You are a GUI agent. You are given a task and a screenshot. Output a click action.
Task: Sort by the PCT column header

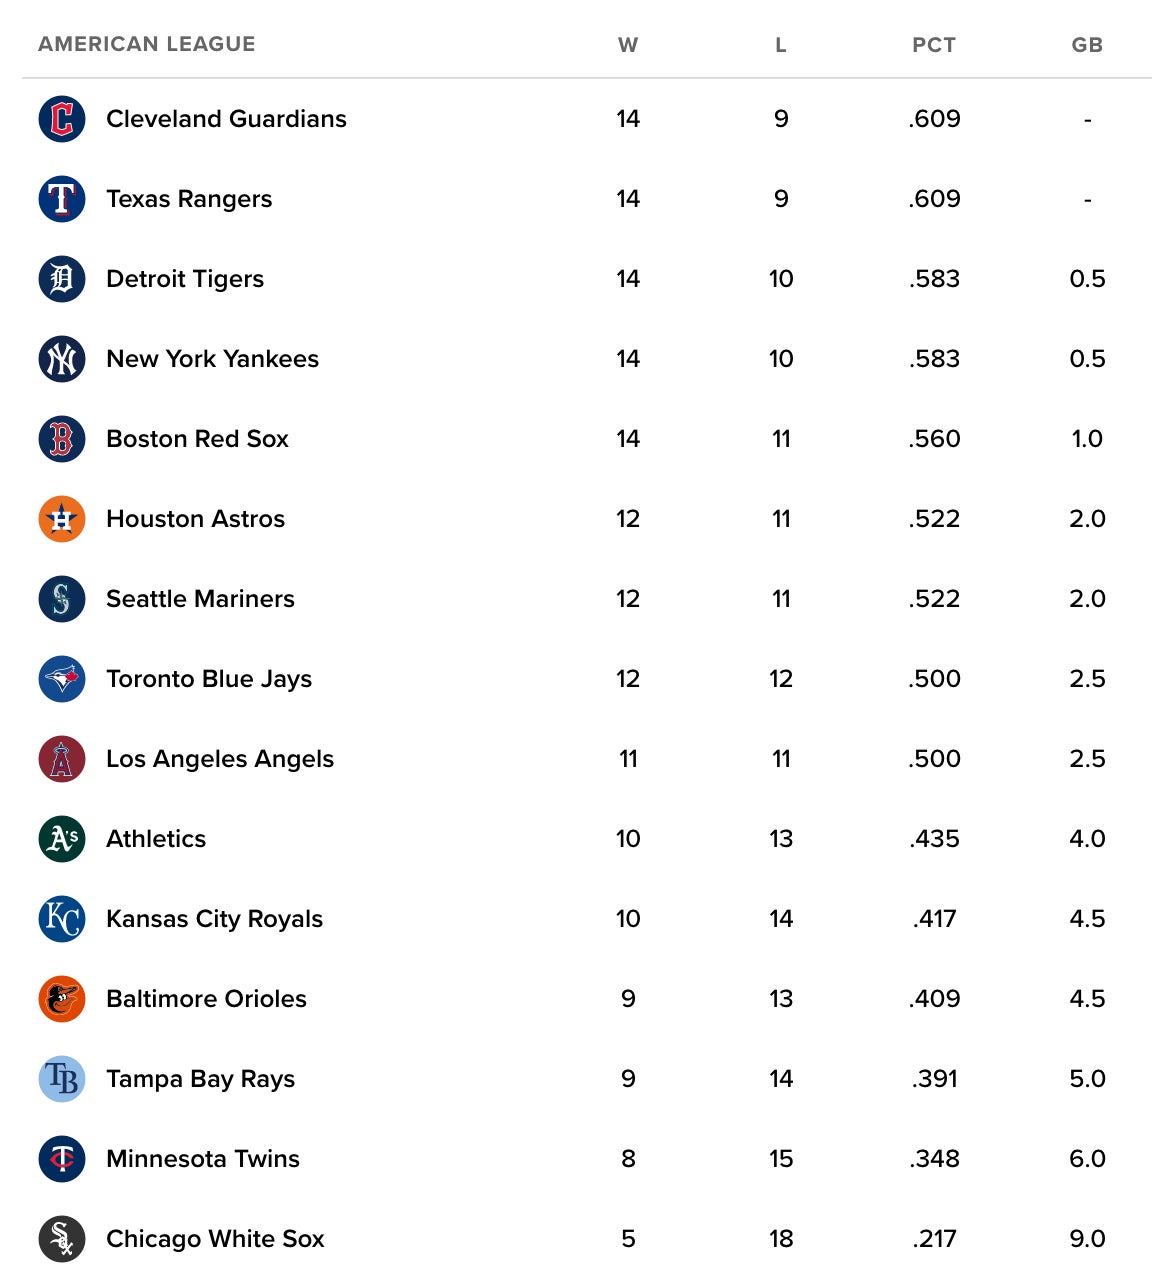click(934, 45)
